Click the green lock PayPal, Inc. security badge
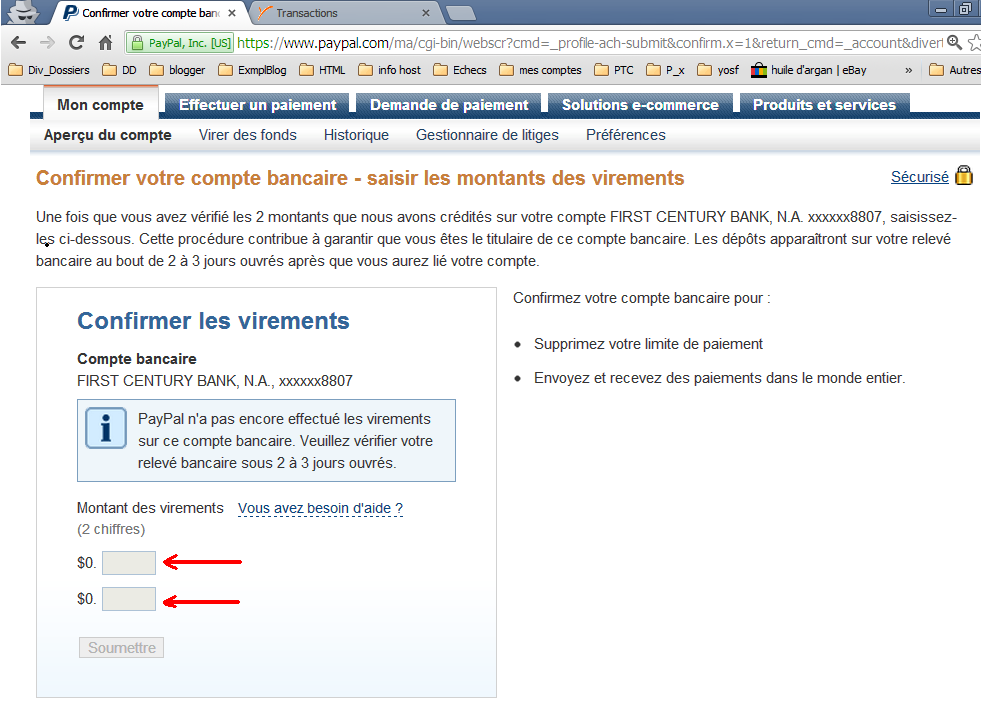Viewport: 981px width, 708px height. (180, 43)
